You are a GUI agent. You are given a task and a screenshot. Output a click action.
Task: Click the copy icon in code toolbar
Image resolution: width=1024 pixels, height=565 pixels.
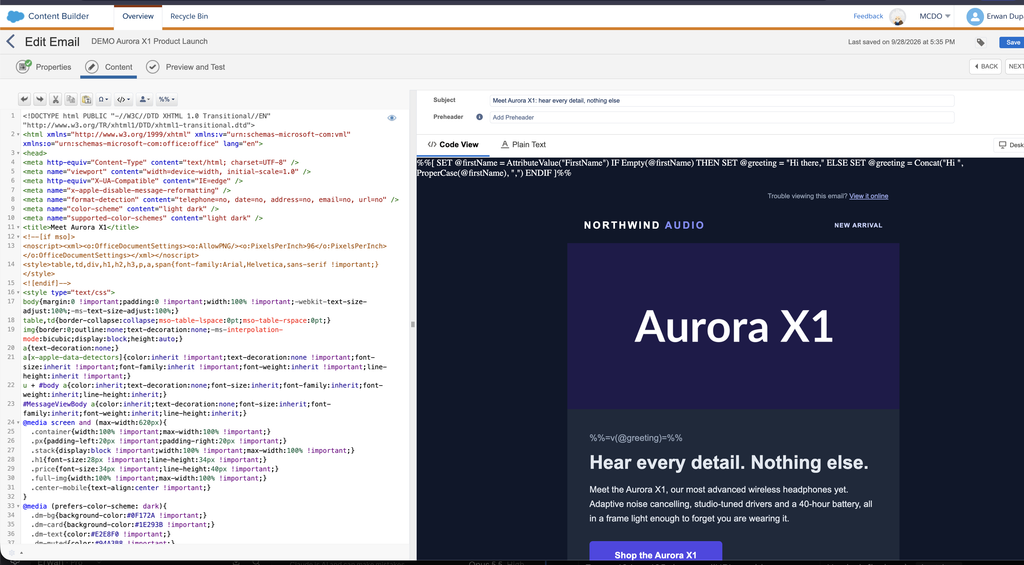pos(71,99)
